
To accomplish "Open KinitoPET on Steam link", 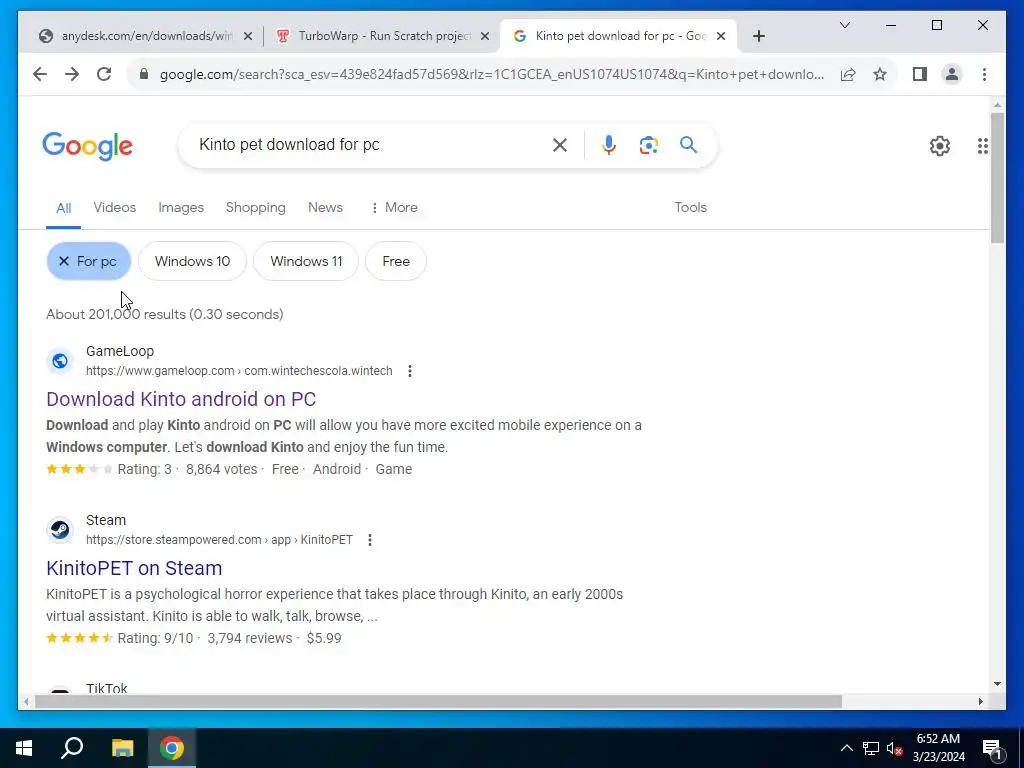I will point(134,568).
